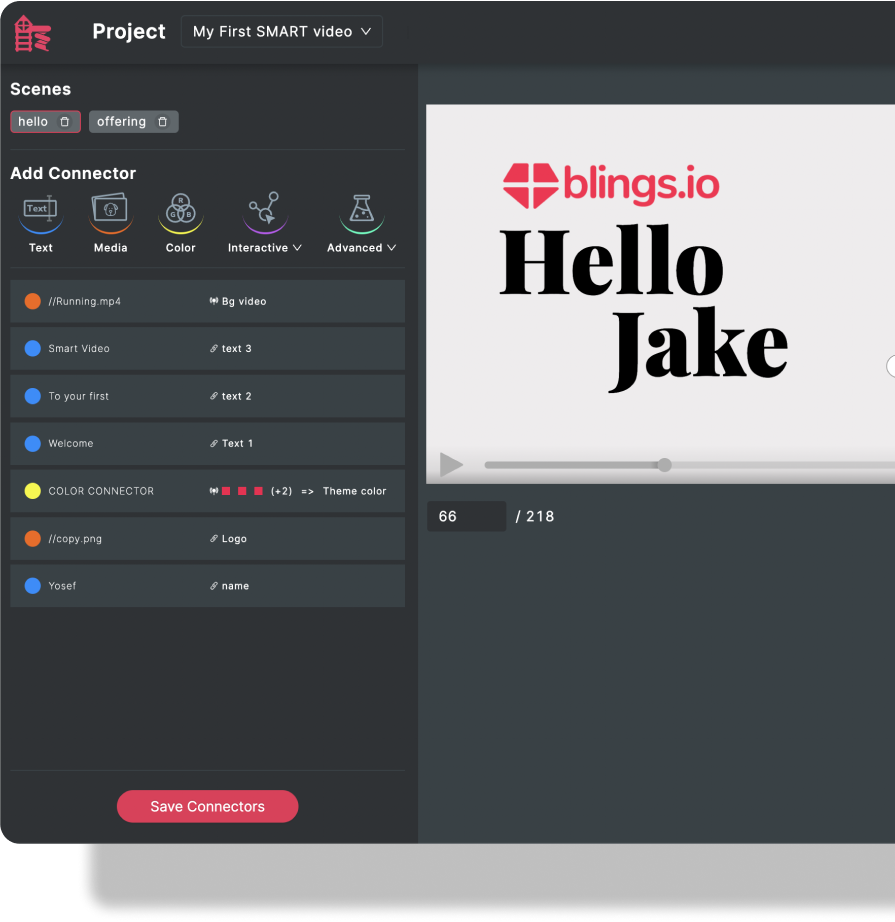Click the video progress slider handle
Viewport: 895px width, 922px height.
click(x=664, y=465)
